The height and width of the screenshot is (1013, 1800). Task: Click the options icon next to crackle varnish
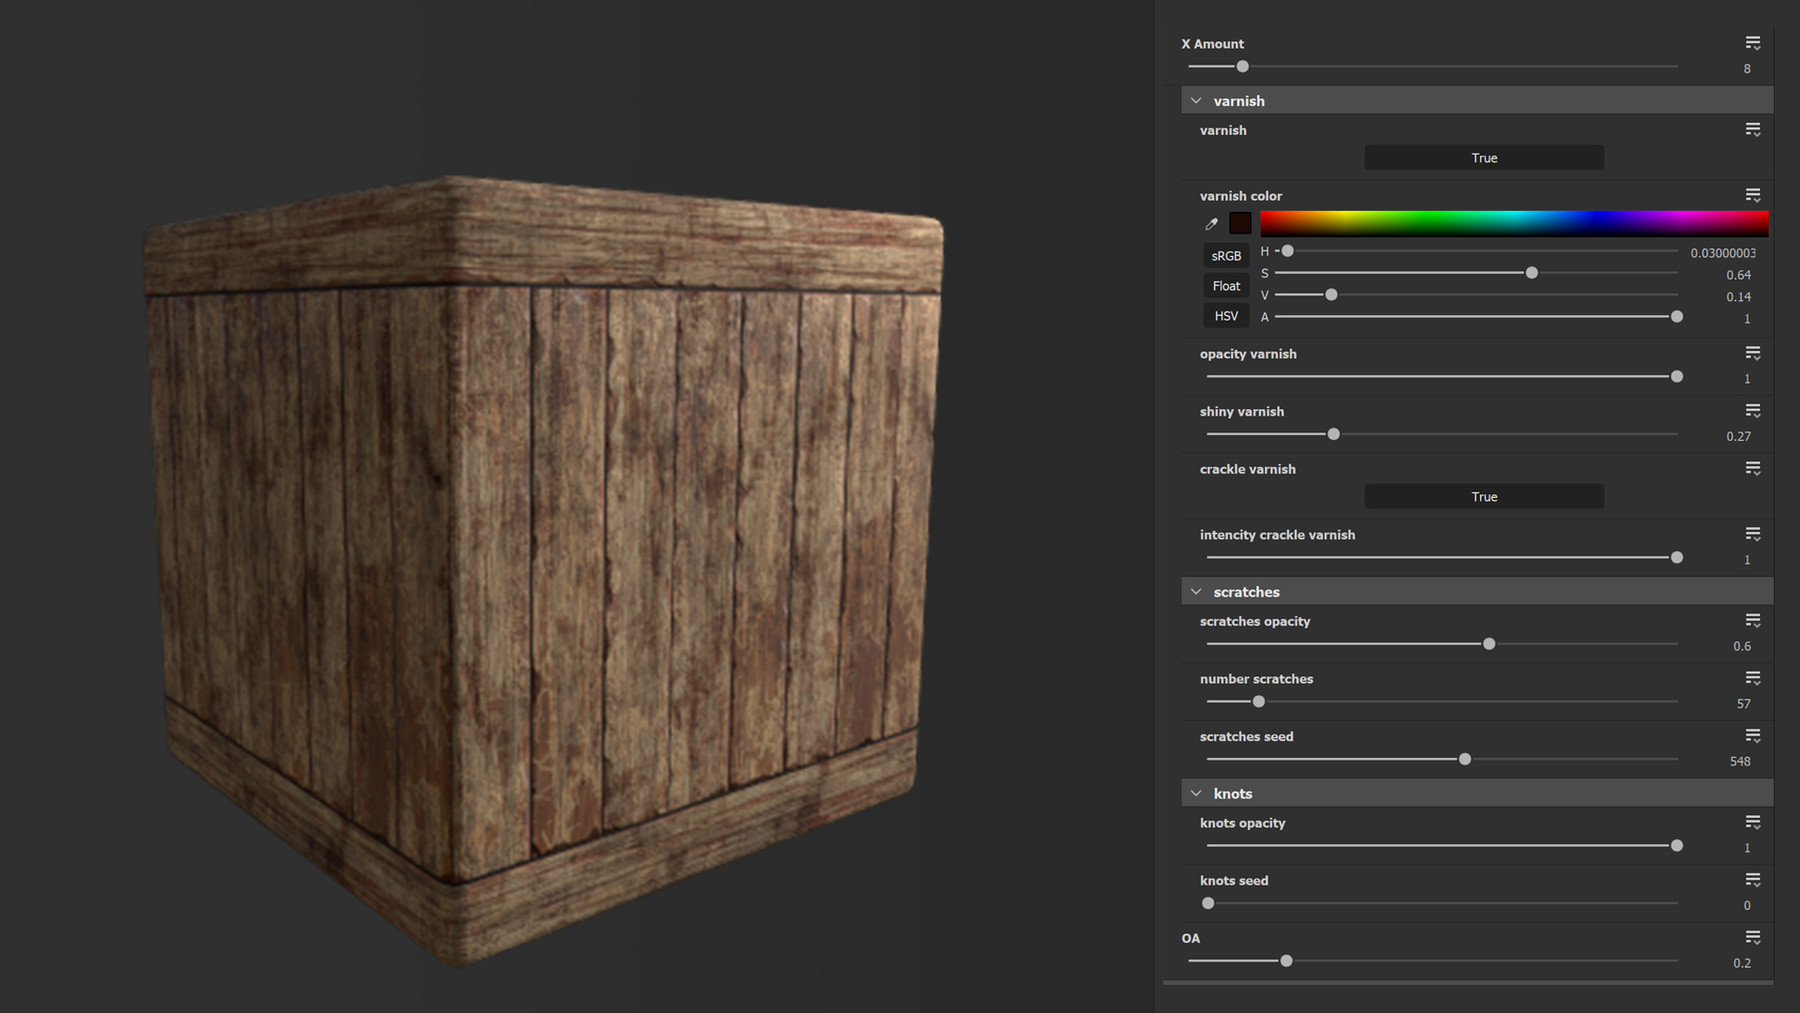[x=1752, y=467]
